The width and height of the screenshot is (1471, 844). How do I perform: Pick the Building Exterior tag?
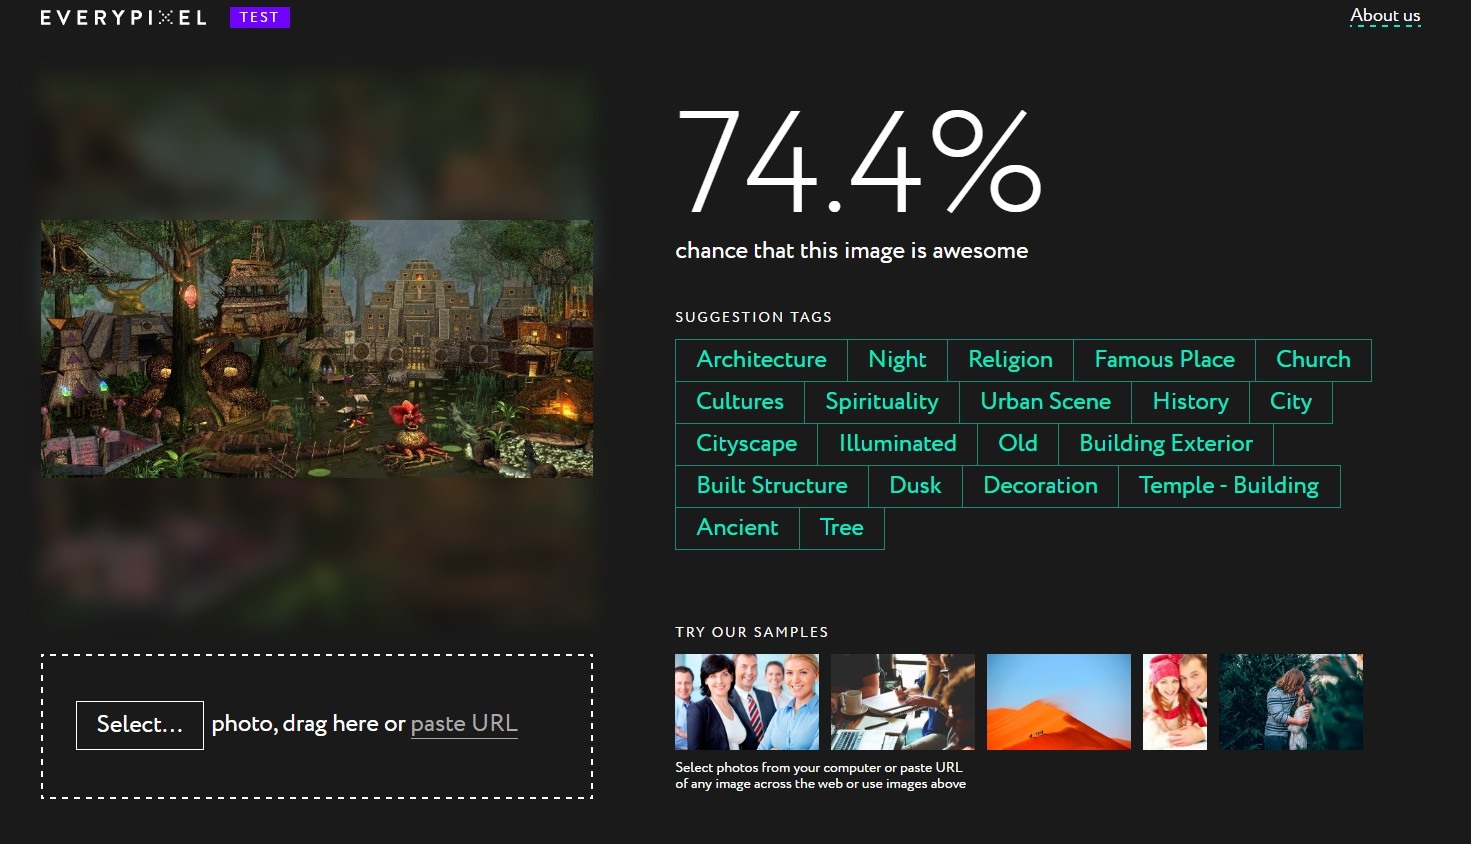tap(1166, 444)
